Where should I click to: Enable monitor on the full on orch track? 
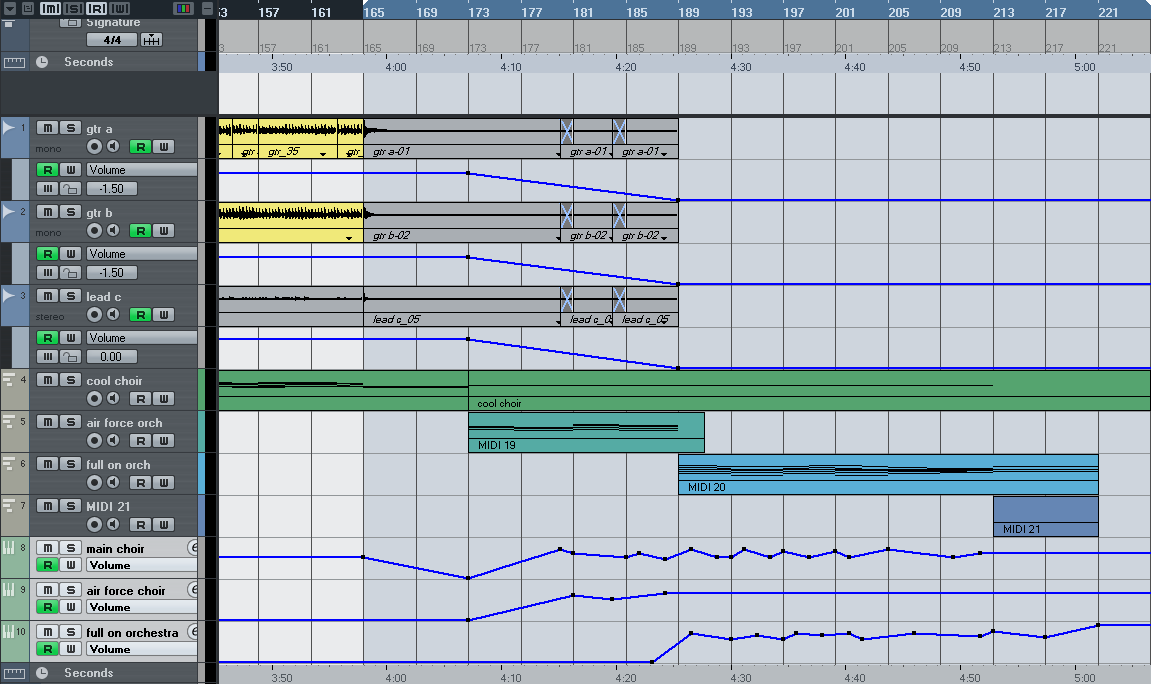(x=113, y=483)
